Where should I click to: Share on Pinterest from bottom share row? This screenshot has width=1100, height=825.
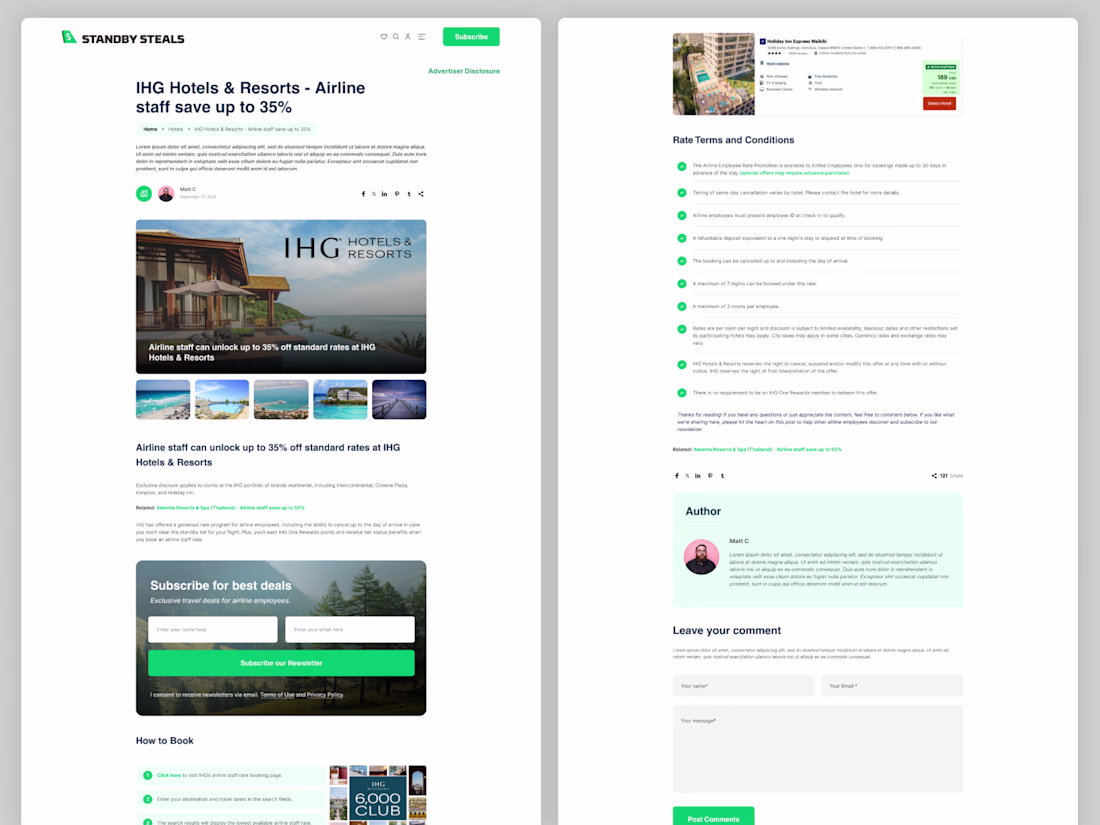(x=710, y=476)
